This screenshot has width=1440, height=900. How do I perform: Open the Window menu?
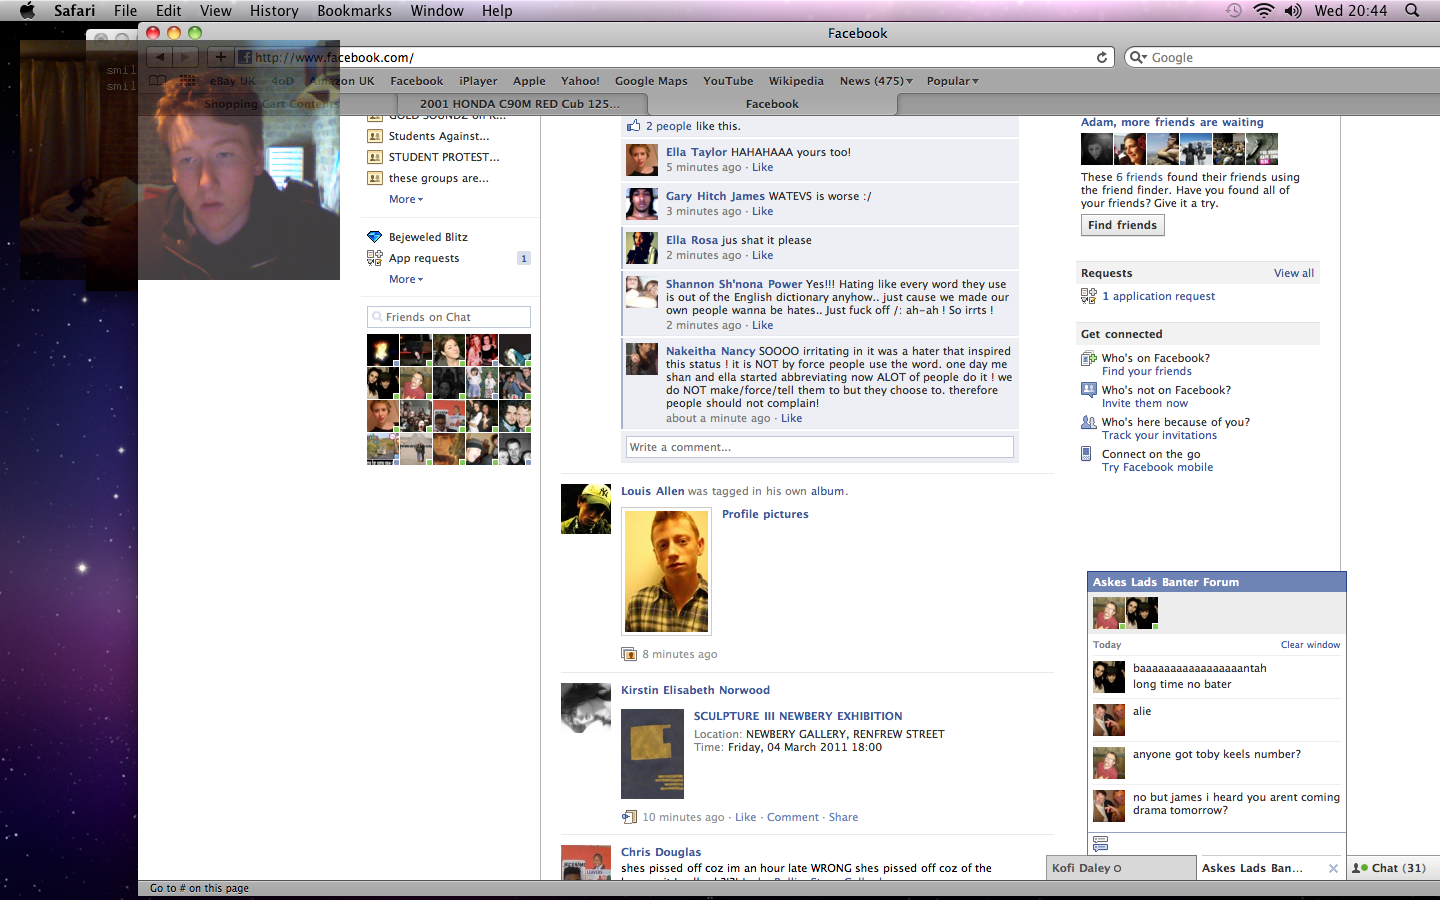tap(437, 10)
